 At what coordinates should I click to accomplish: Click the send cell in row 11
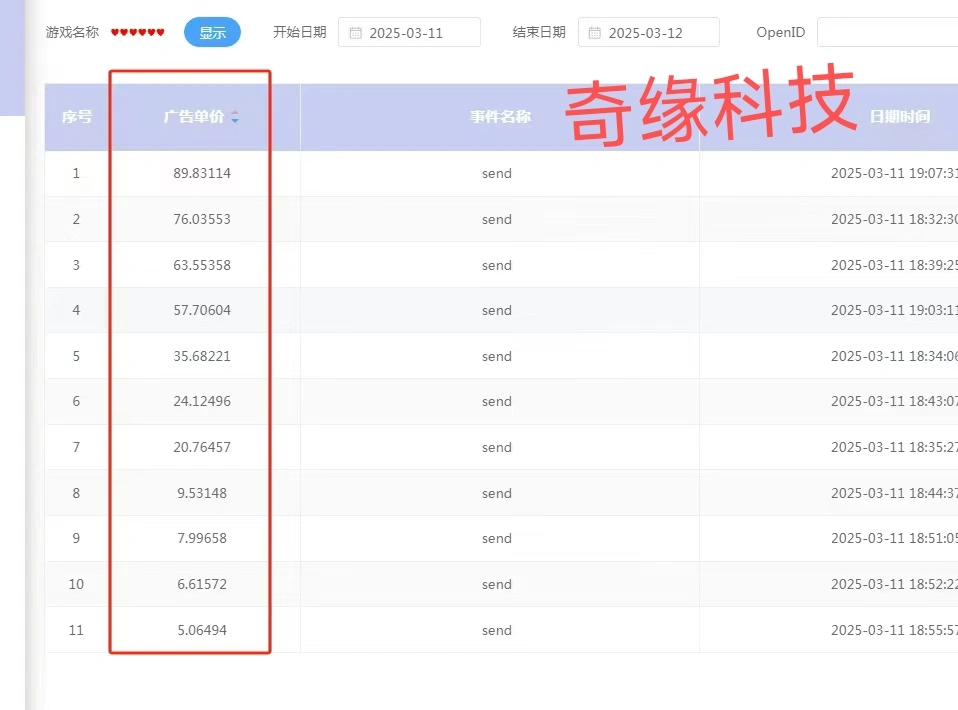tap(497, 630)
